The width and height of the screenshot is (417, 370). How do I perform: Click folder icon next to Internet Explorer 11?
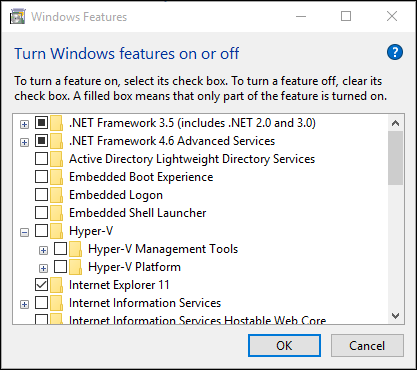[56, 285]
